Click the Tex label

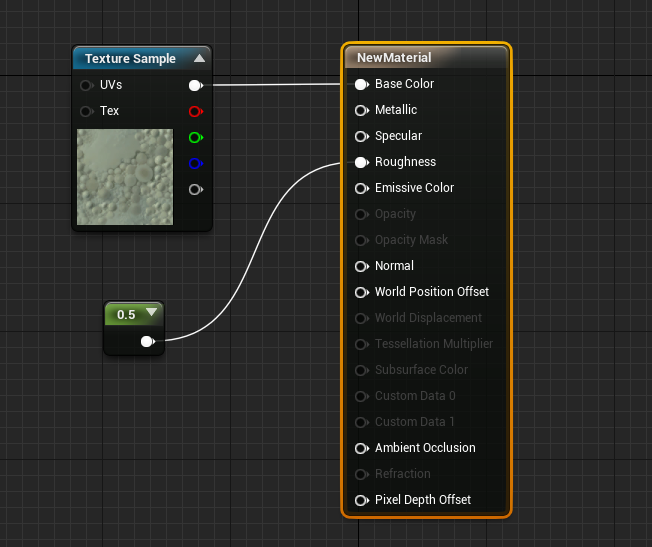point(109,111)
